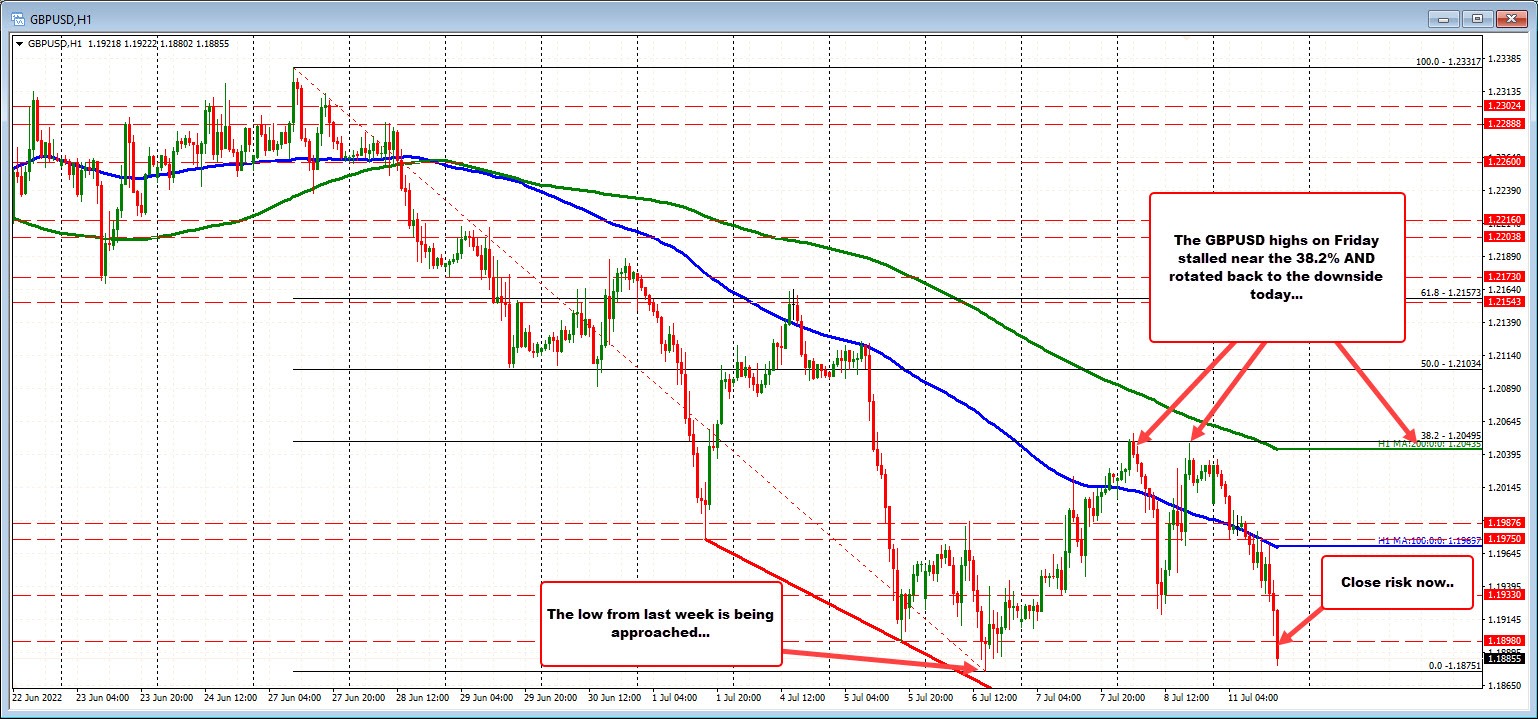This screenshot has height=719, width=1538.
Task: Click the '22 Jun 2022' date on time axis
Action: 36,696
